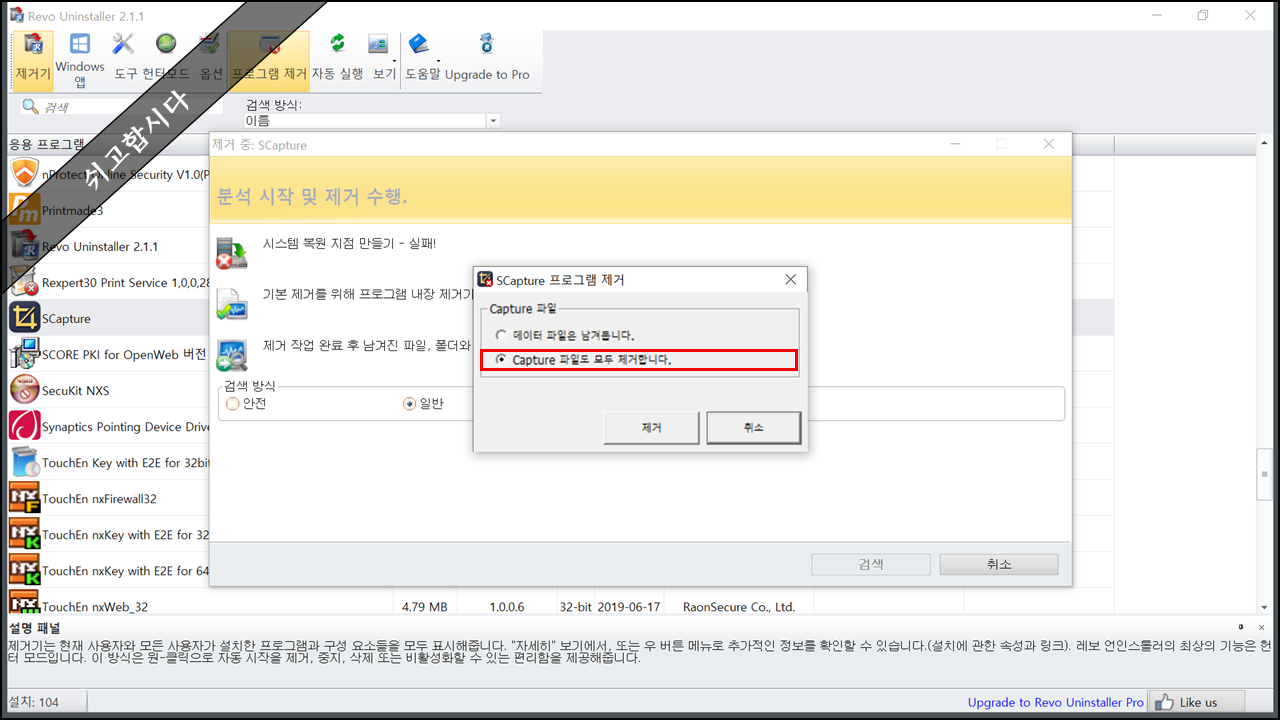
Task: Open Upgrade to Revo Uninstaller Pro link
Action: click(x=1056, y=702)
